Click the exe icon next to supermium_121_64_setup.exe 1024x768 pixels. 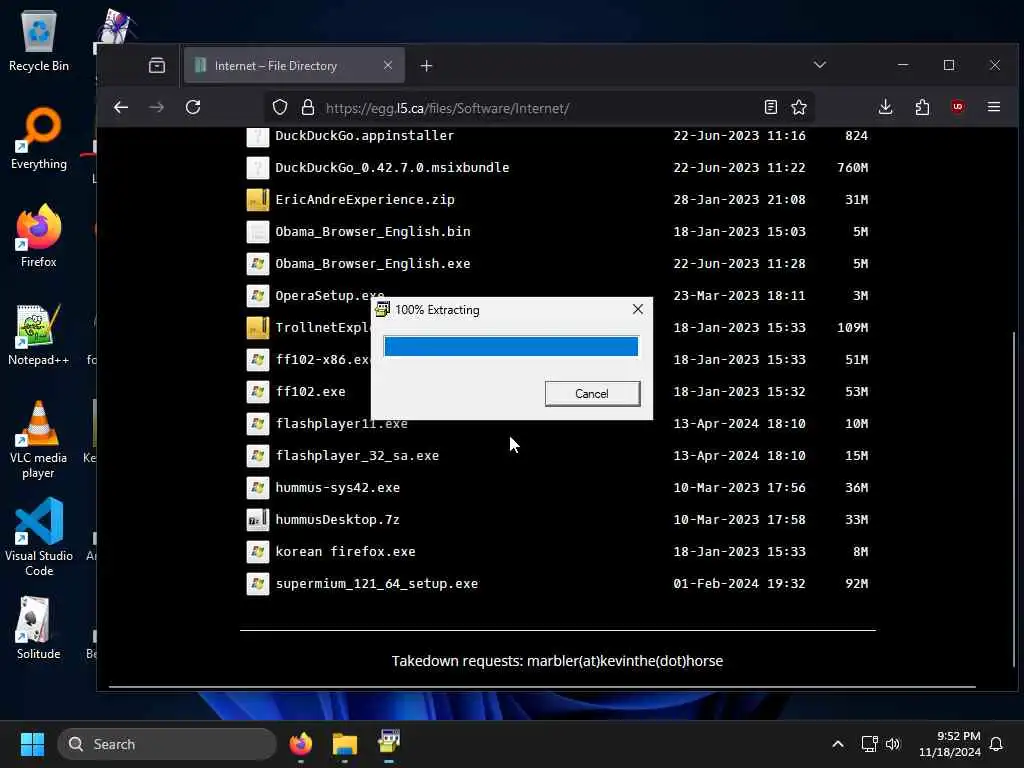tap(257, 584)
